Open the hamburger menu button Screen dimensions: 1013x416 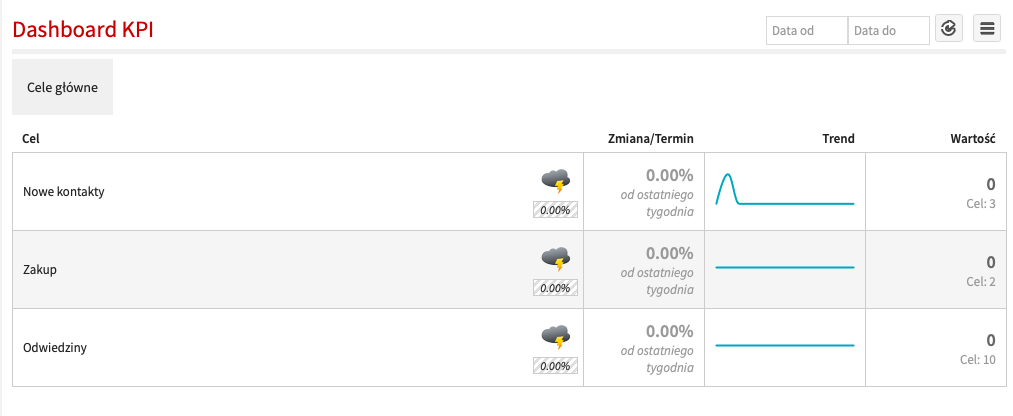987,30
